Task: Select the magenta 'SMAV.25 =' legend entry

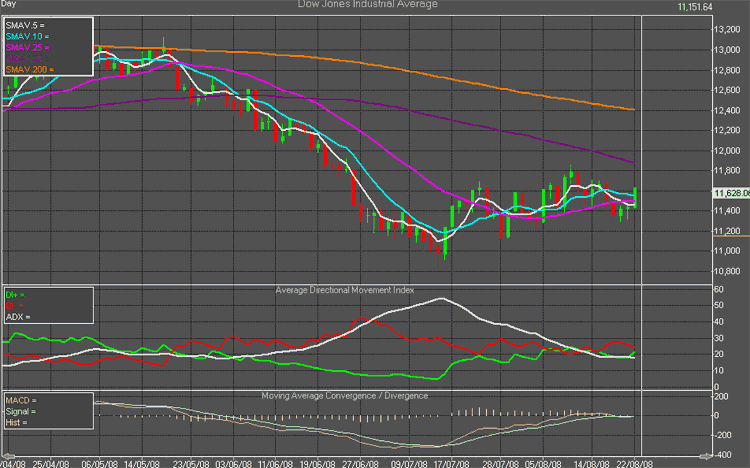Action: click(x=27, y=47)
